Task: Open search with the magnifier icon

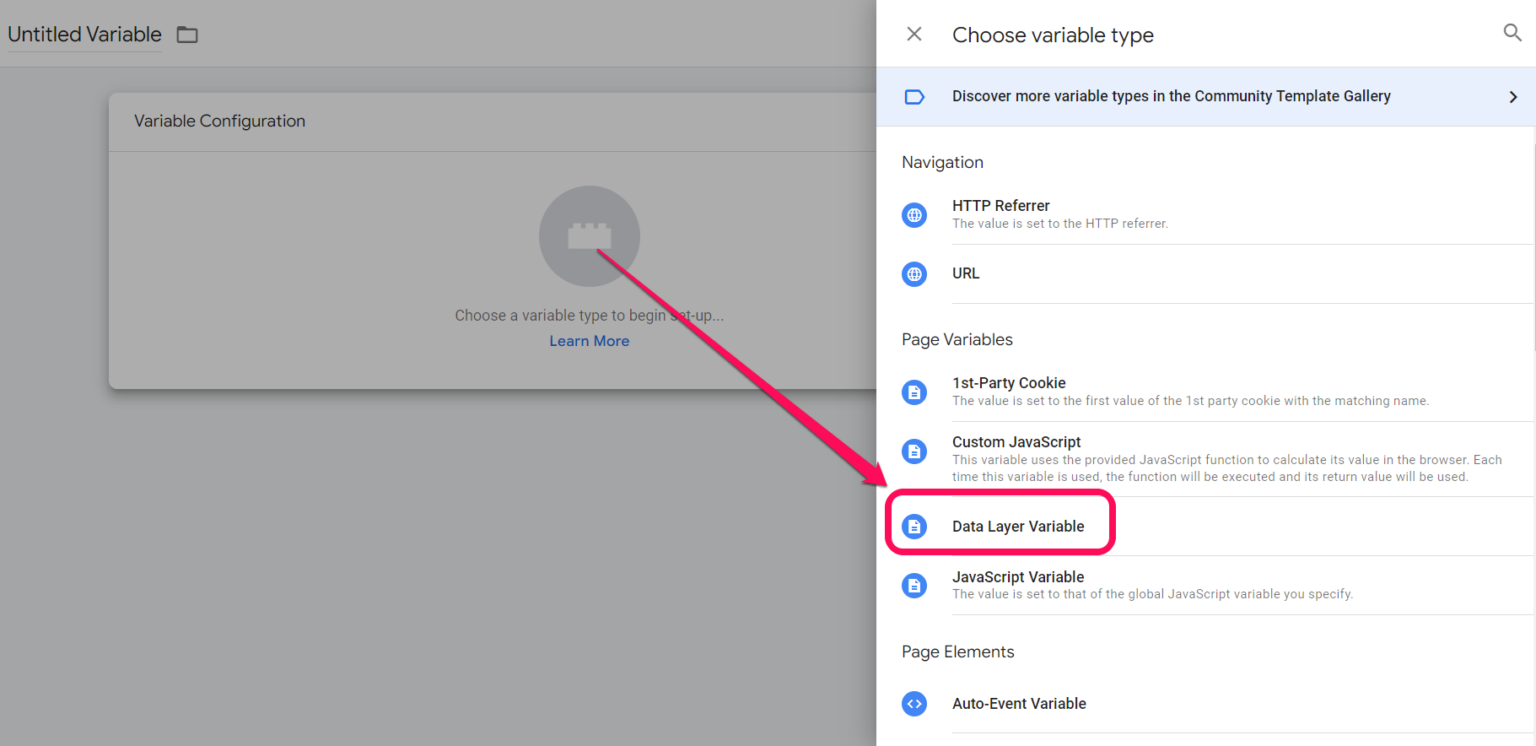Action: coord(1512,32)
